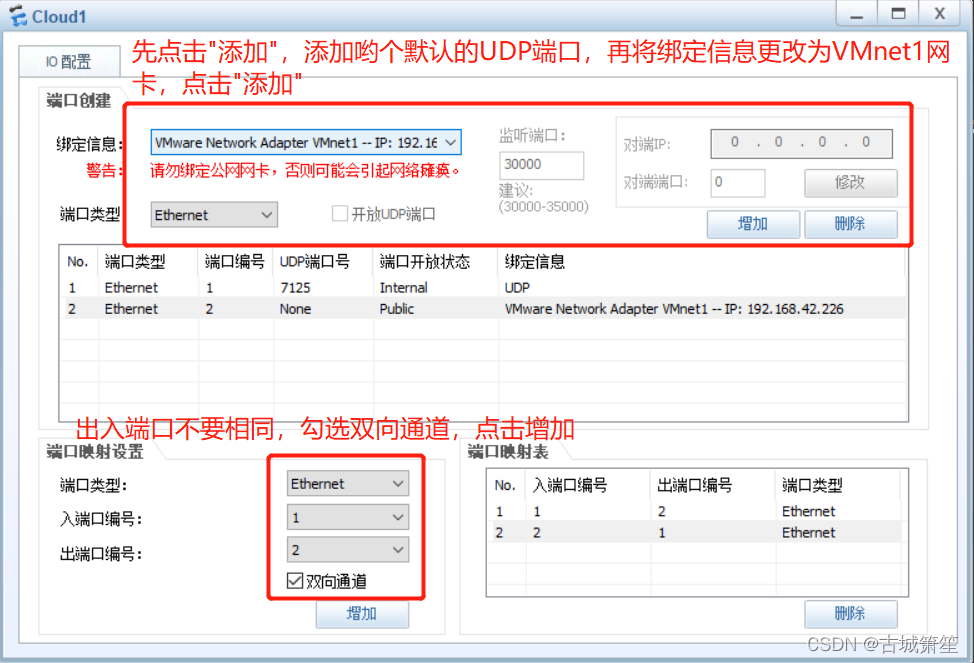Expand the 端口类型 Ethernet dropdown in 端口创建

(x=266, y=215)
